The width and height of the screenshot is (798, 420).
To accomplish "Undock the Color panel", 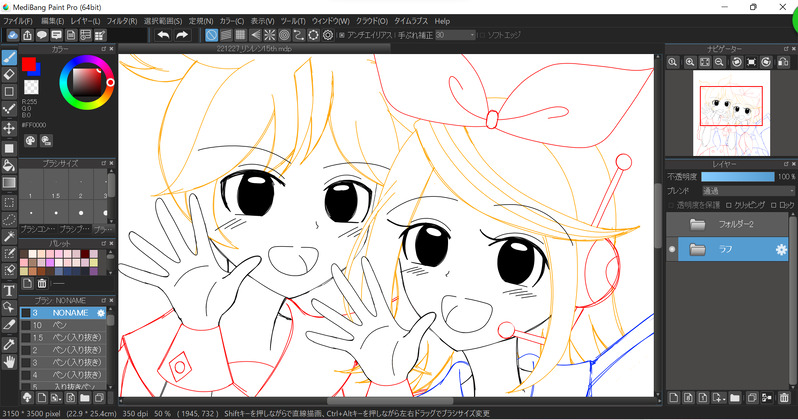I will pos(104,49).
